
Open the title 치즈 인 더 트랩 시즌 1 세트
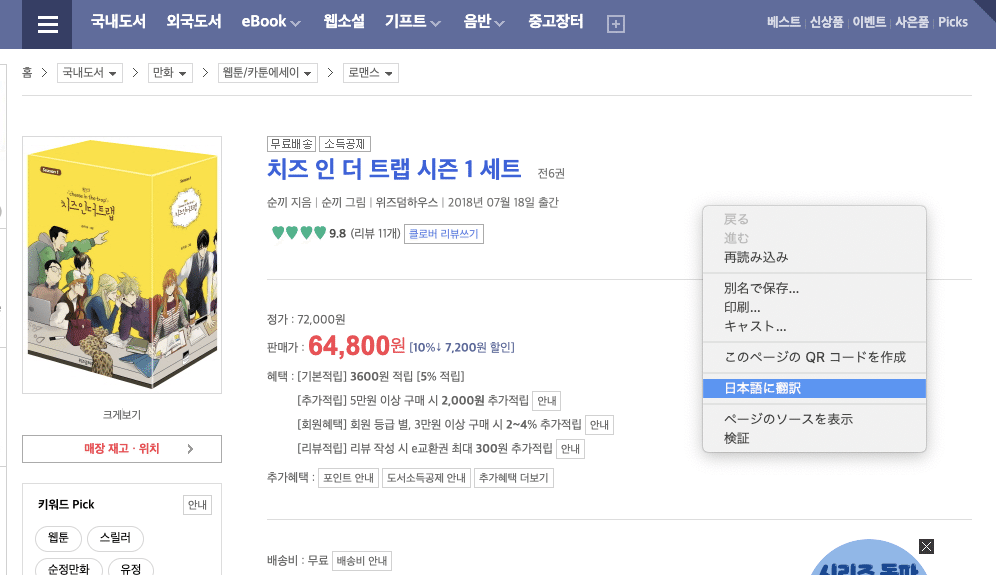[x=394, y=170]
